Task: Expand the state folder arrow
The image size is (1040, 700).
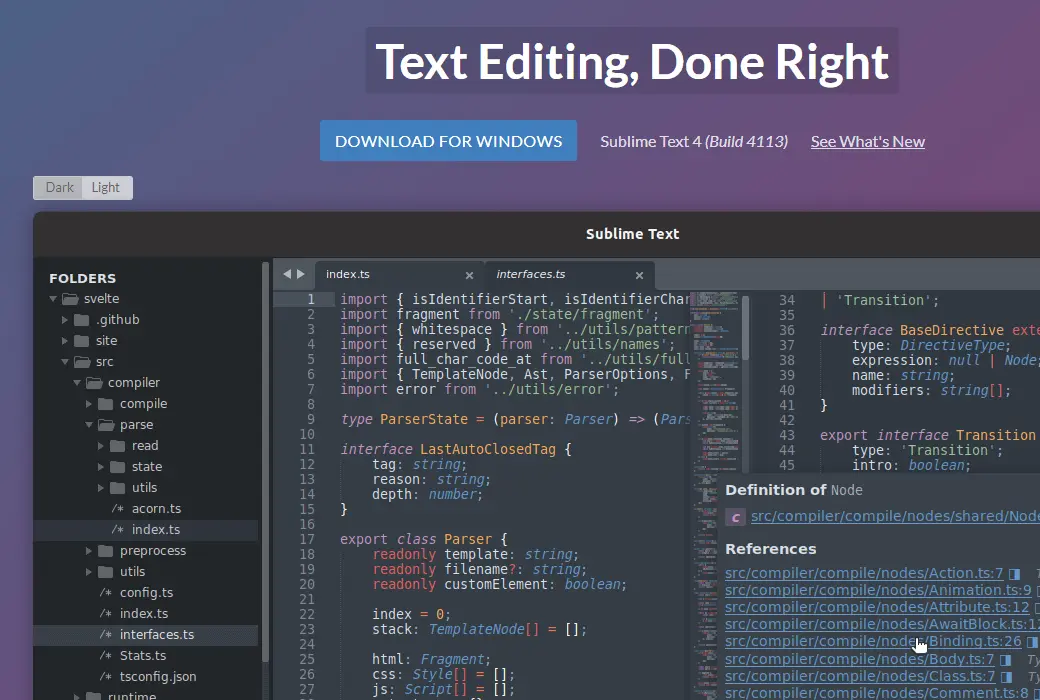Action: 100,467
